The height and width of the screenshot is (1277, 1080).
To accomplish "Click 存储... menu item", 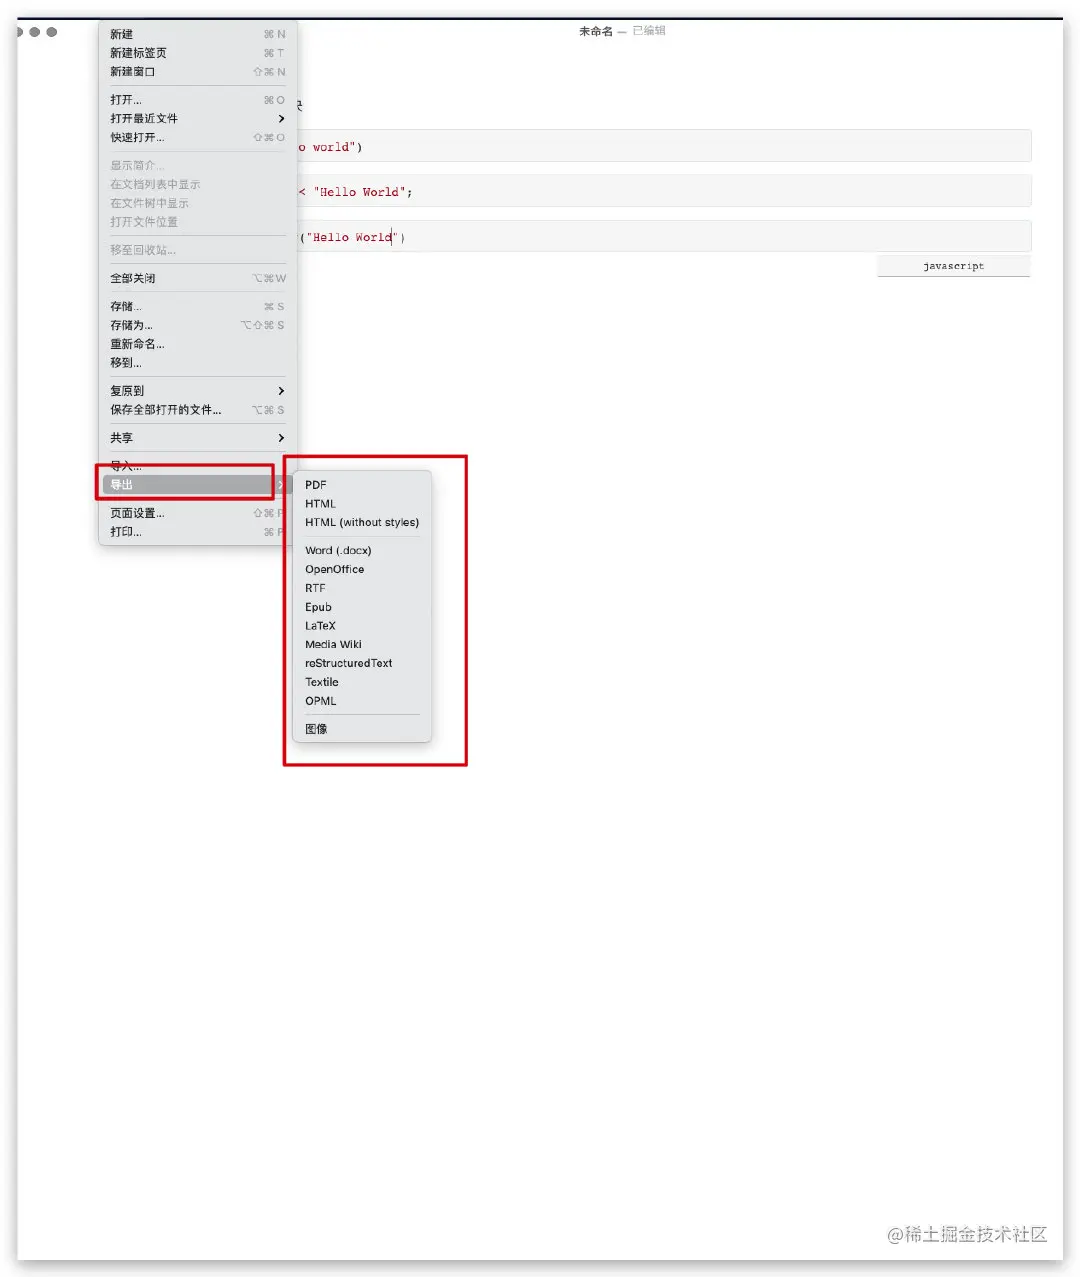I will click(197, 306).
